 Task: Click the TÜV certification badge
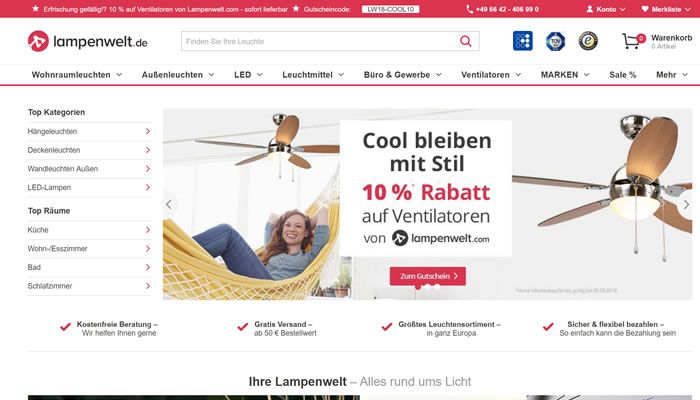555,41
